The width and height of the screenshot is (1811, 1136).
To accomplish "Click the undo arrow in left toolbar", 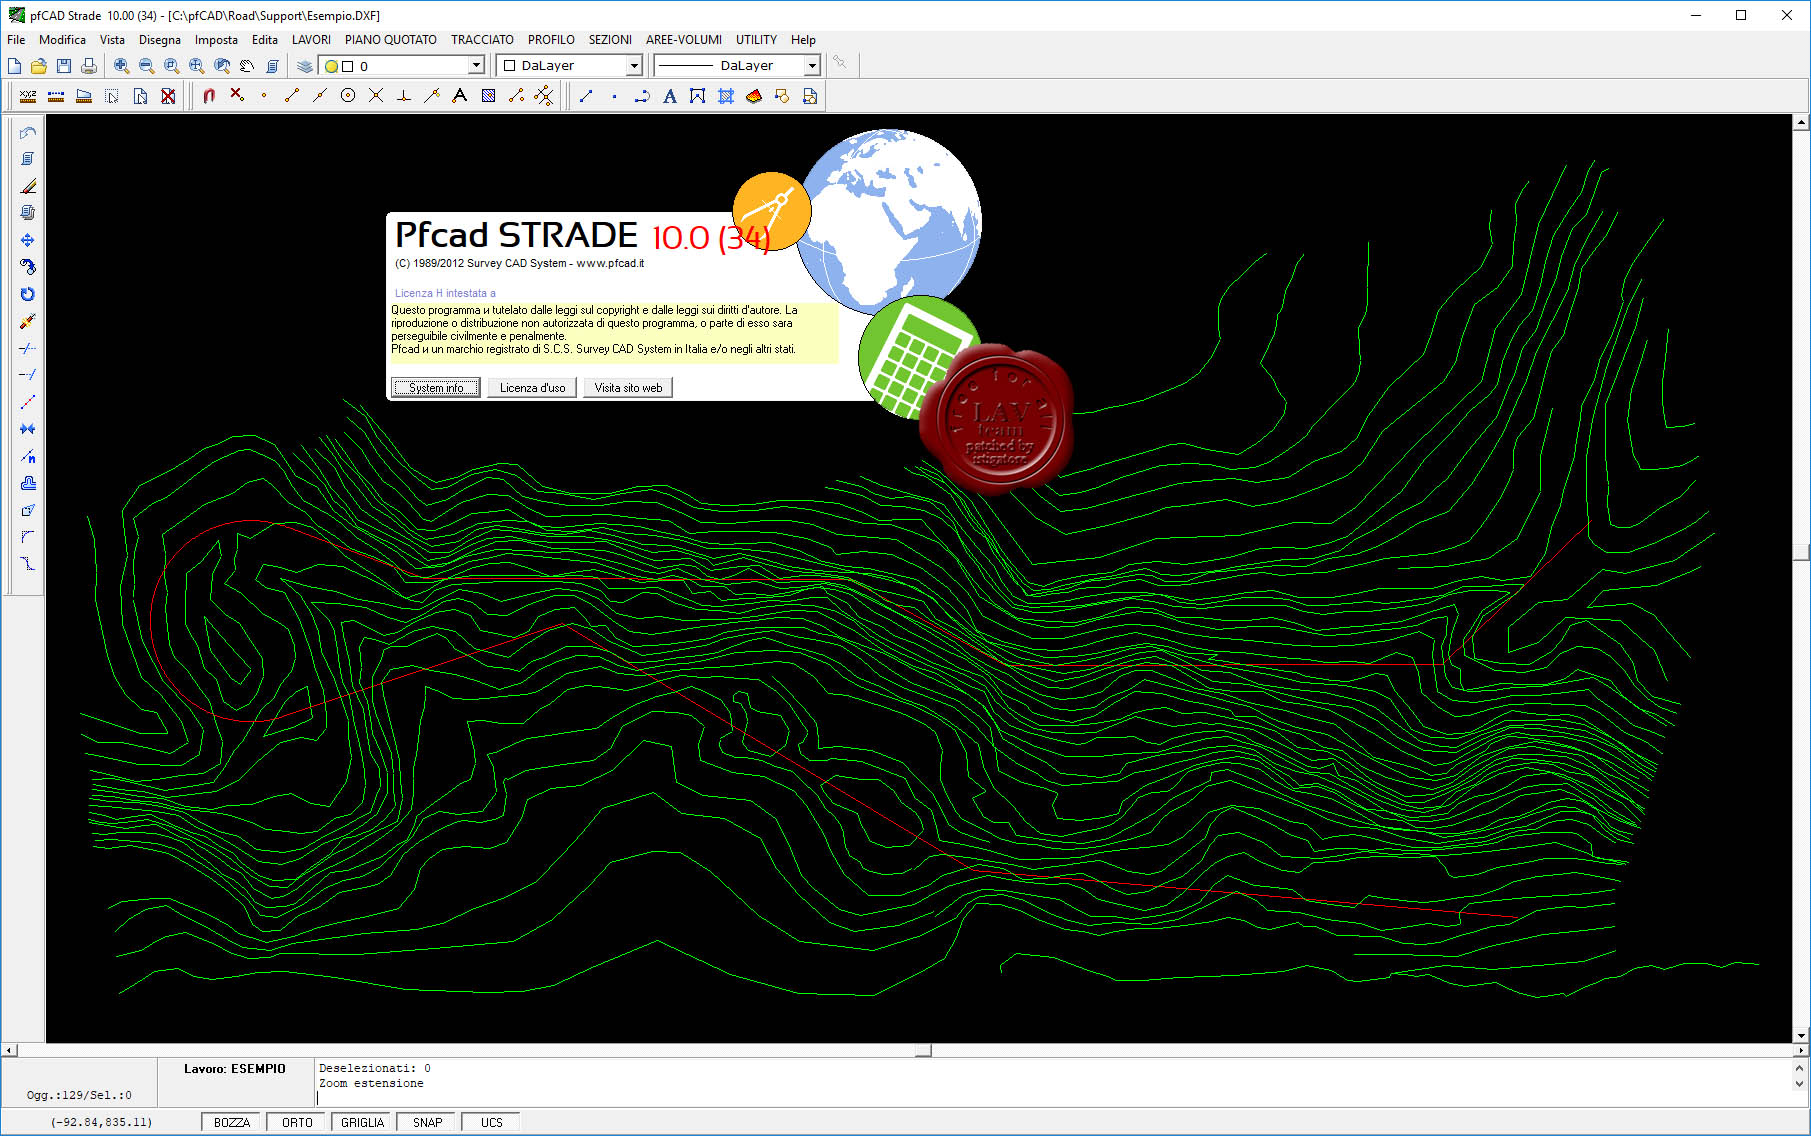I will (x=28, y=132).
